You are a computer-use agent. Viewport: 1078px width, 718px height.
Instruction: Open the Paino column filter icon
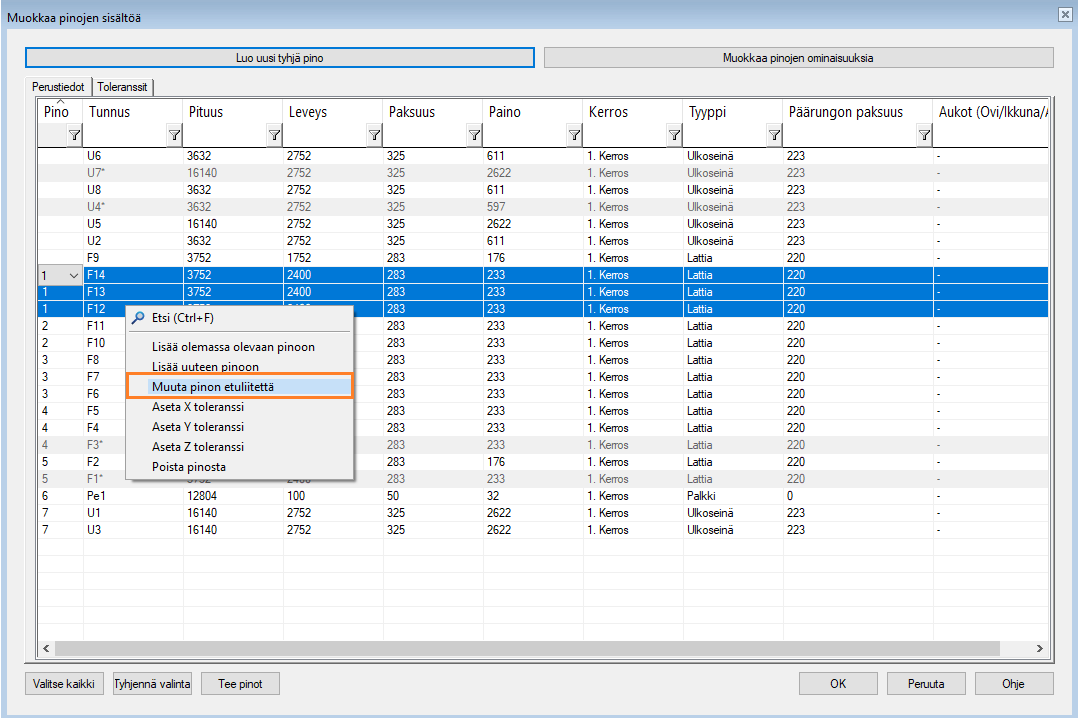click(574, 135)
